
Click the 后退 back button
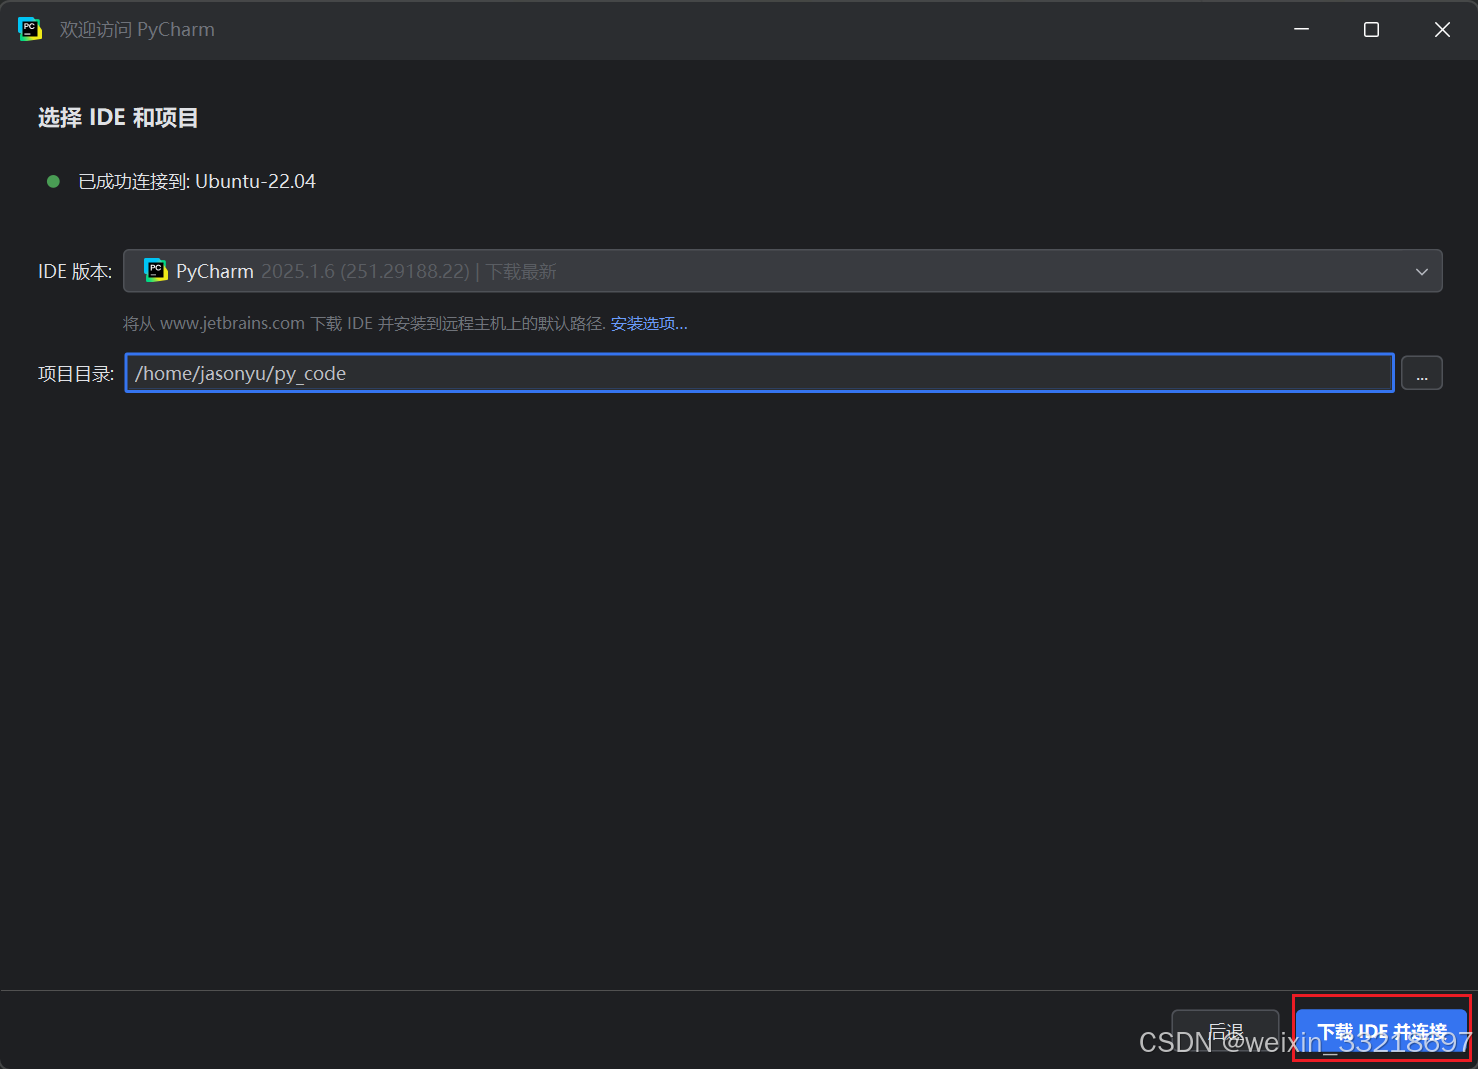(1225, 1031)
